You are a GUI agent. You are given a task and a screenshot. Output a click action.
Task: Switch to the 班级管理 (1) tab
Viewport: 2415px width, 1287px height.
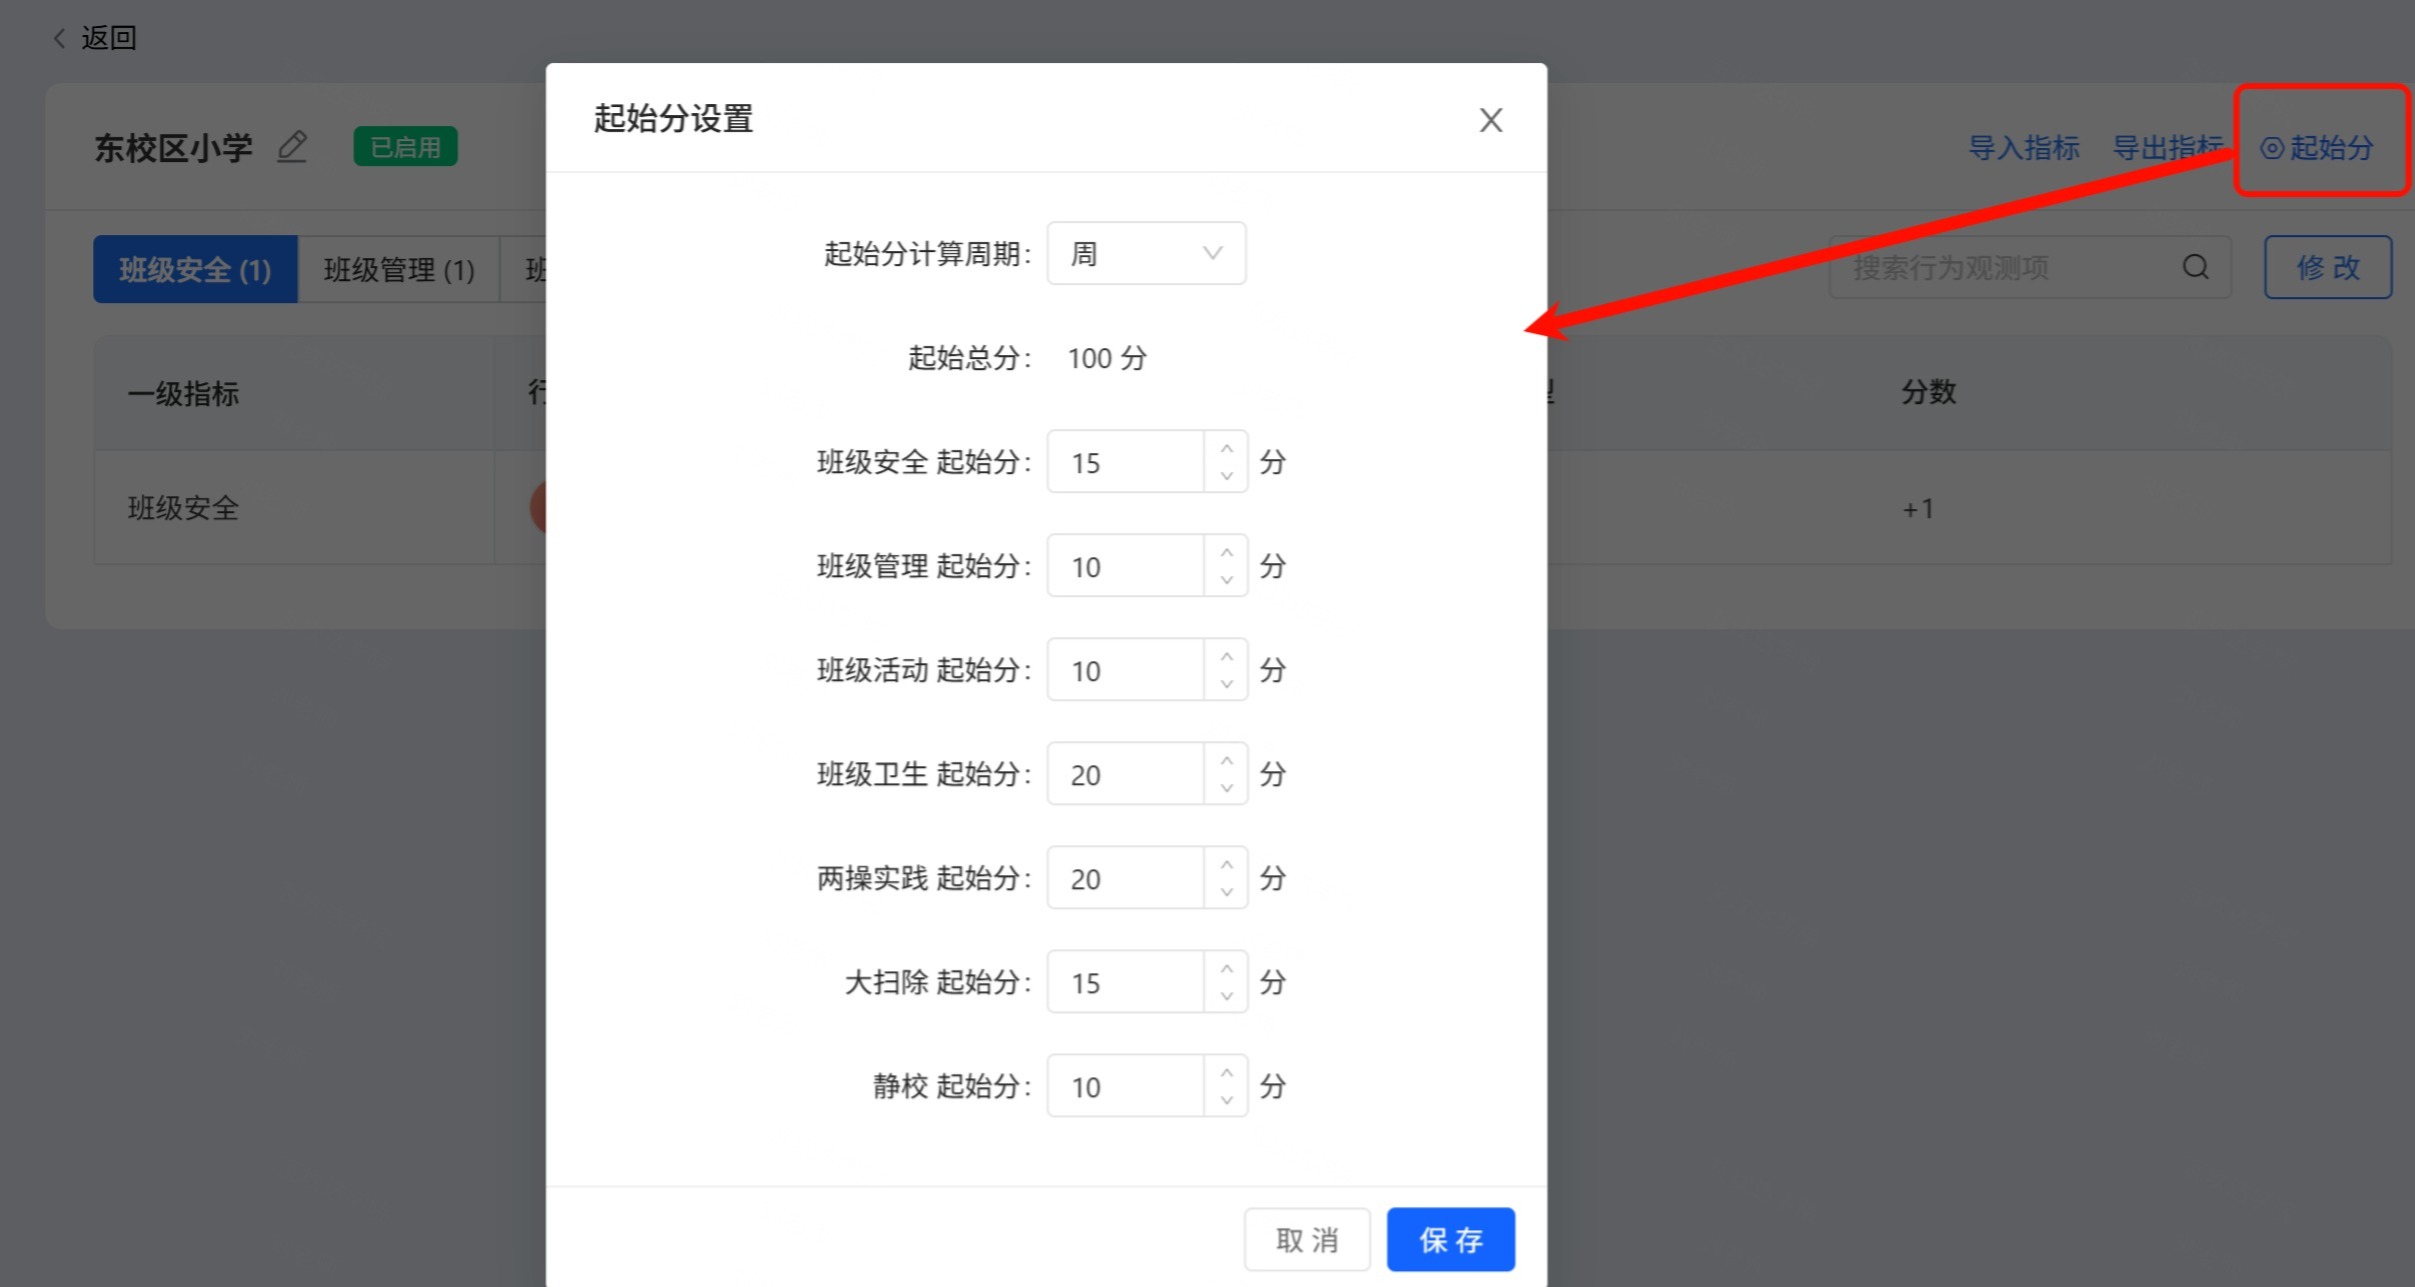398,269
